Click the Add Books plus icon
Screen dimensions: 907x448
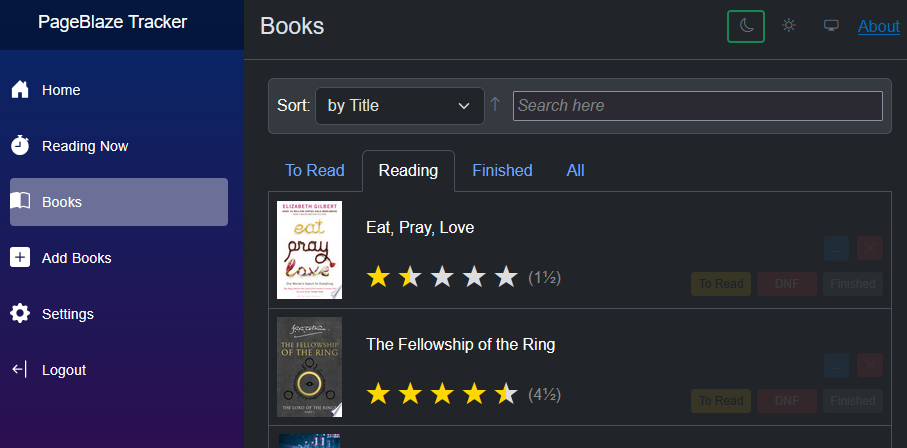tap(20, 258)
